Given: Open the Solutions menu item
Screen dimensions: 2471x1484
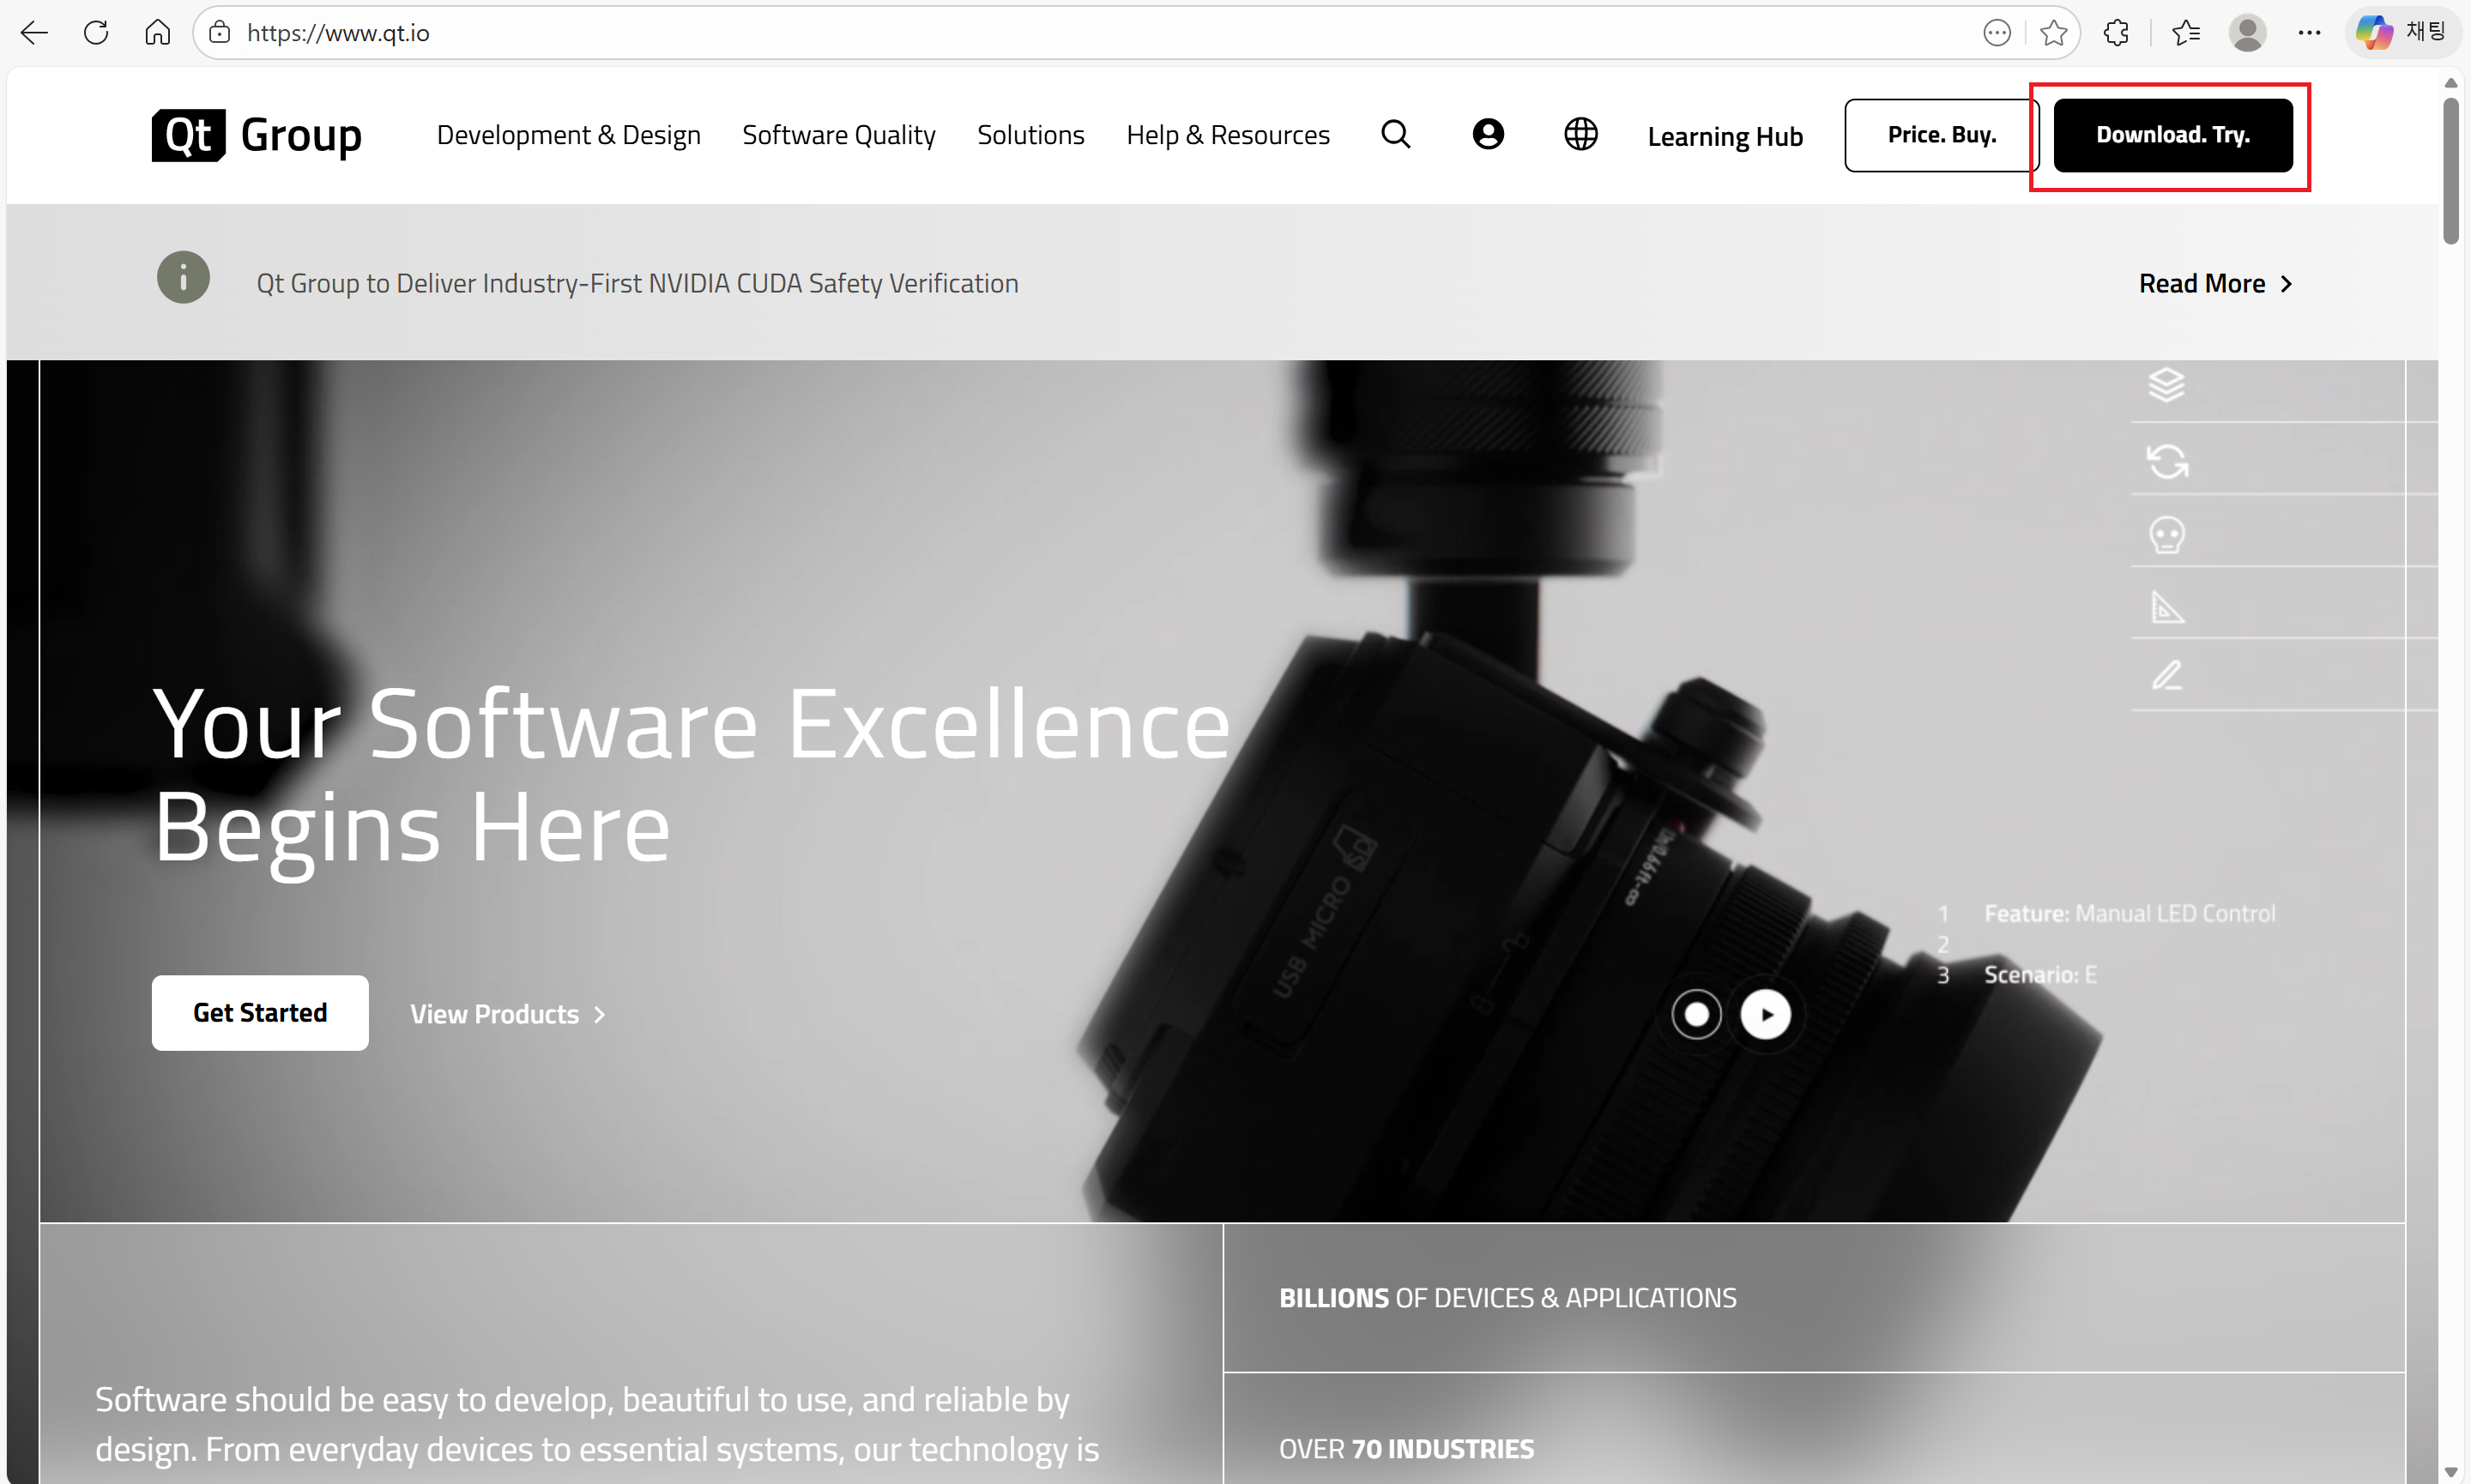Looking at the screenshot, I should [1030, 135].
